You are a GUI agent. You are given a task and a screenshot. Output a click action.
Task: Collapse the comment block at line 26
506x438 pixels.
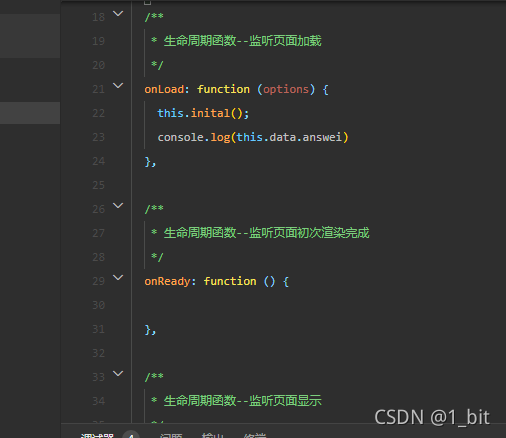118,206
